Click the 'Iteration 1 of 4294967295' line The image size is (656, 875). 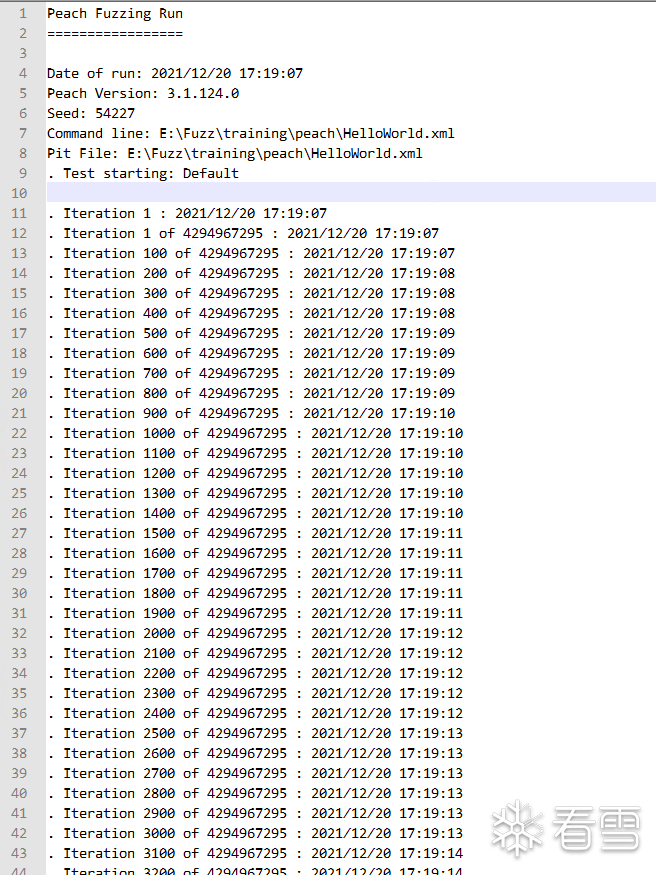[243, 233]
